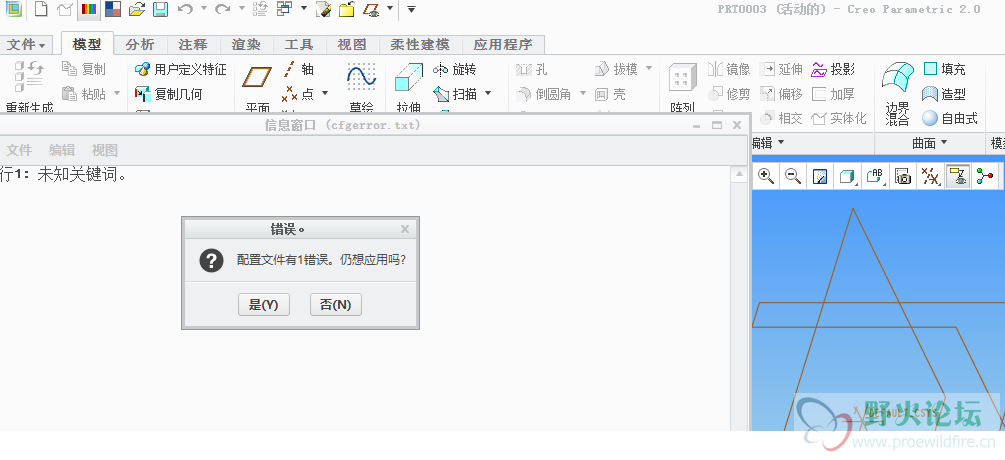The image size is (1005, 460).
Task: Click the 投影 project tool
Action: [x=834, y=69]
